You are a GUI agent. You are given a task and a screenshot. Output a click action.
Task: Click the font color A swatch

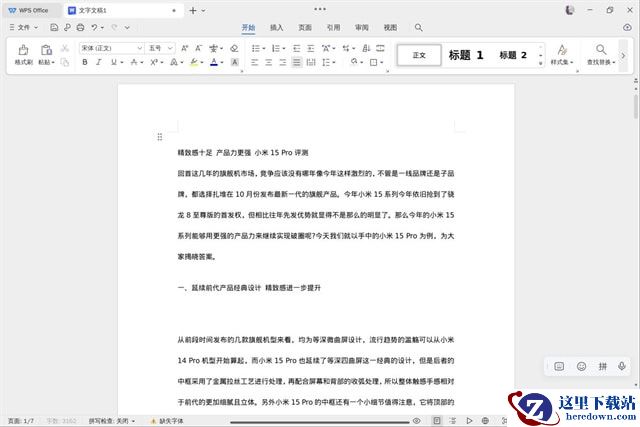(214, 62)
